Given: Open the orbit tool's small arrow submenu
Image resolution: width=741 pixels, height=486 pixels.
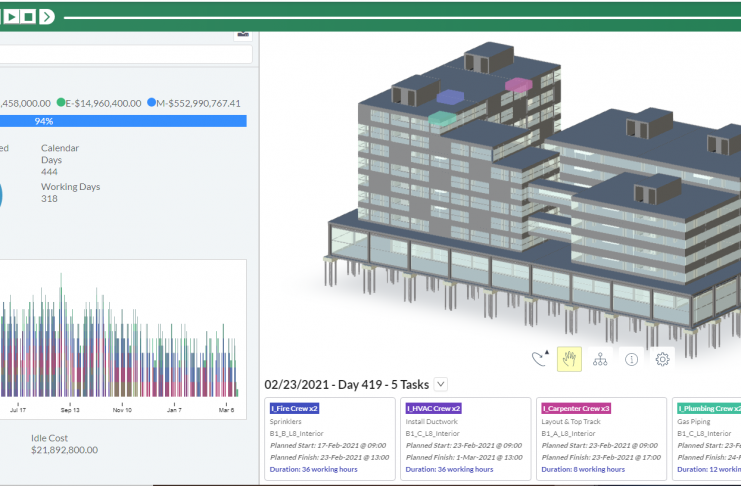Looking at the screenshot, I should pos(547,353).
